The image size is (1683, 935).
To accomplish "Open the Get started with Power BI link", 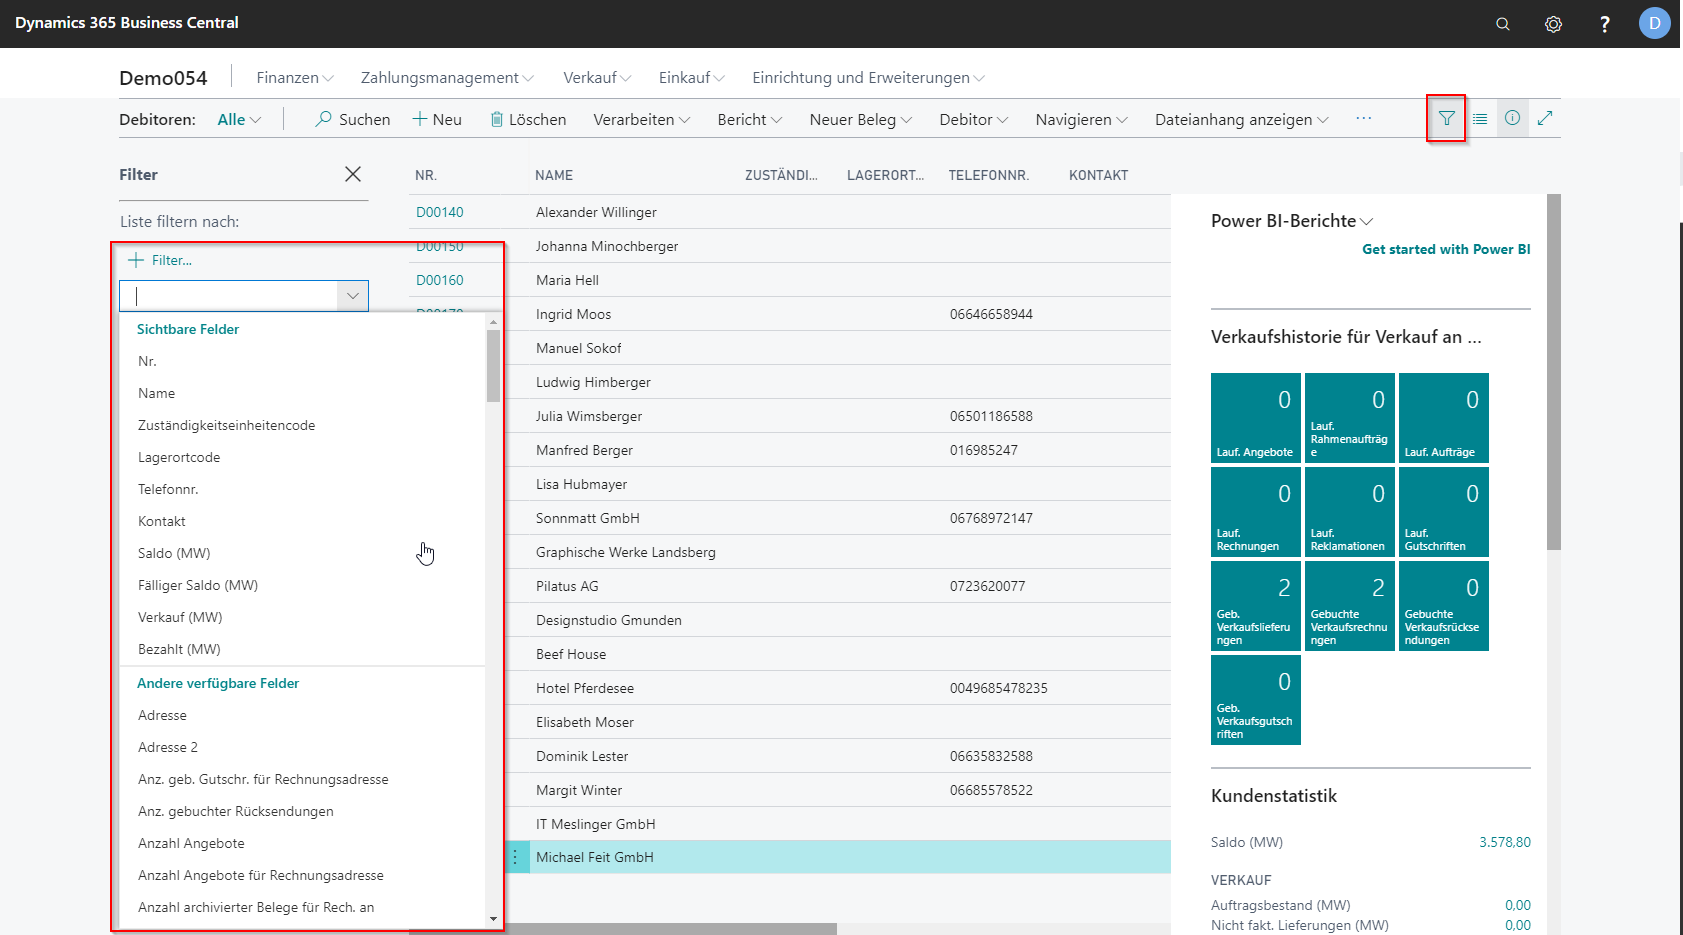I will click(1445, 249).
